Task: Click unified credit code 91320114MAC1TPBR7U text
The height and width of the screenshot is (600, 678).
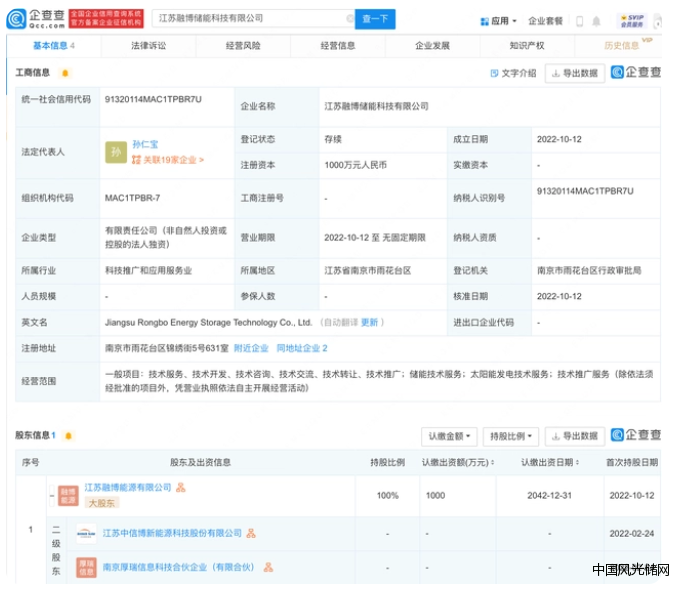Action: pos(153,99)
